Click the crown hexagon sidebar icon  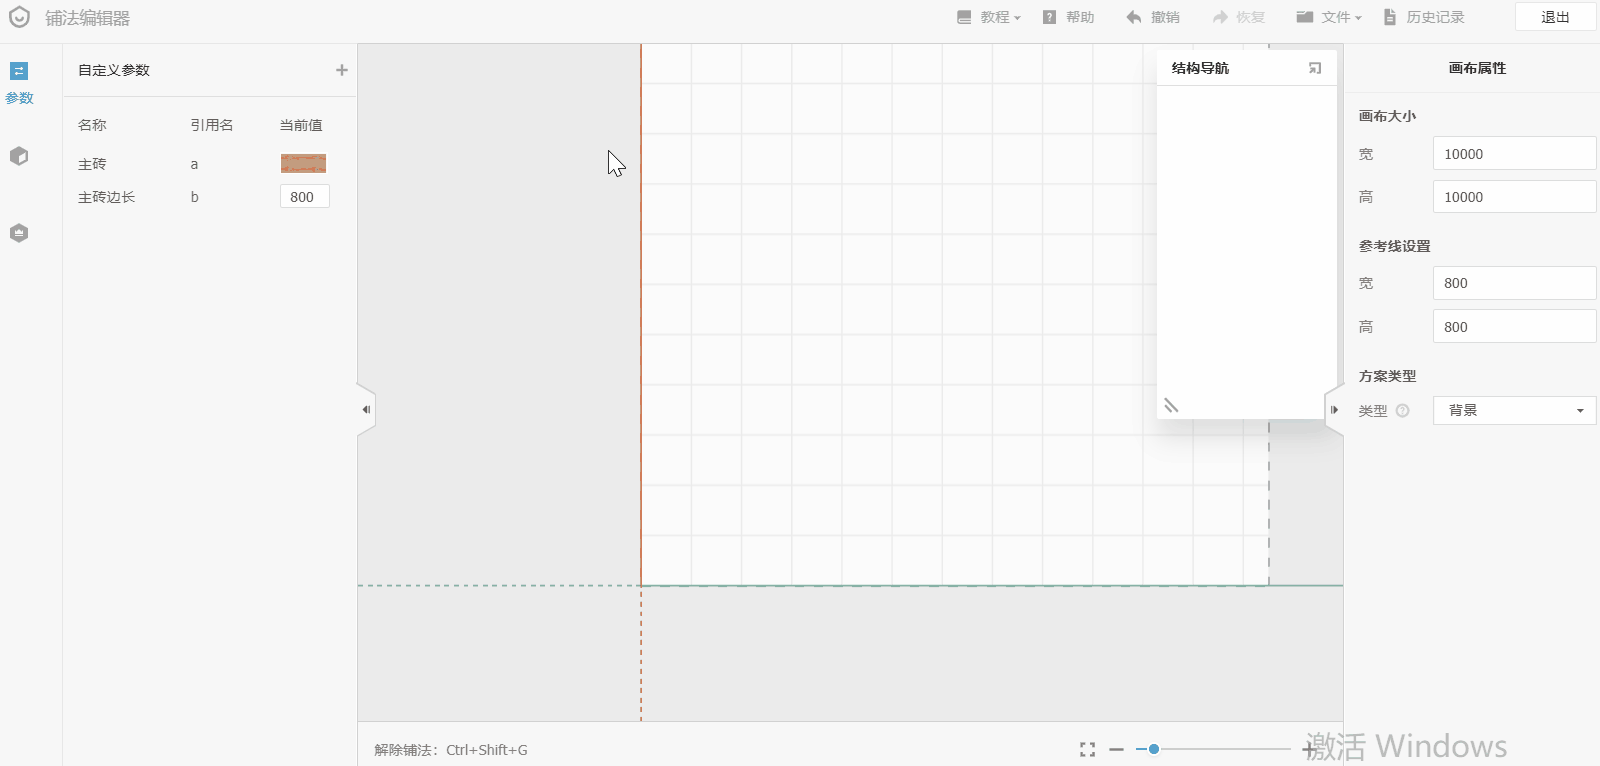[19, 233]
